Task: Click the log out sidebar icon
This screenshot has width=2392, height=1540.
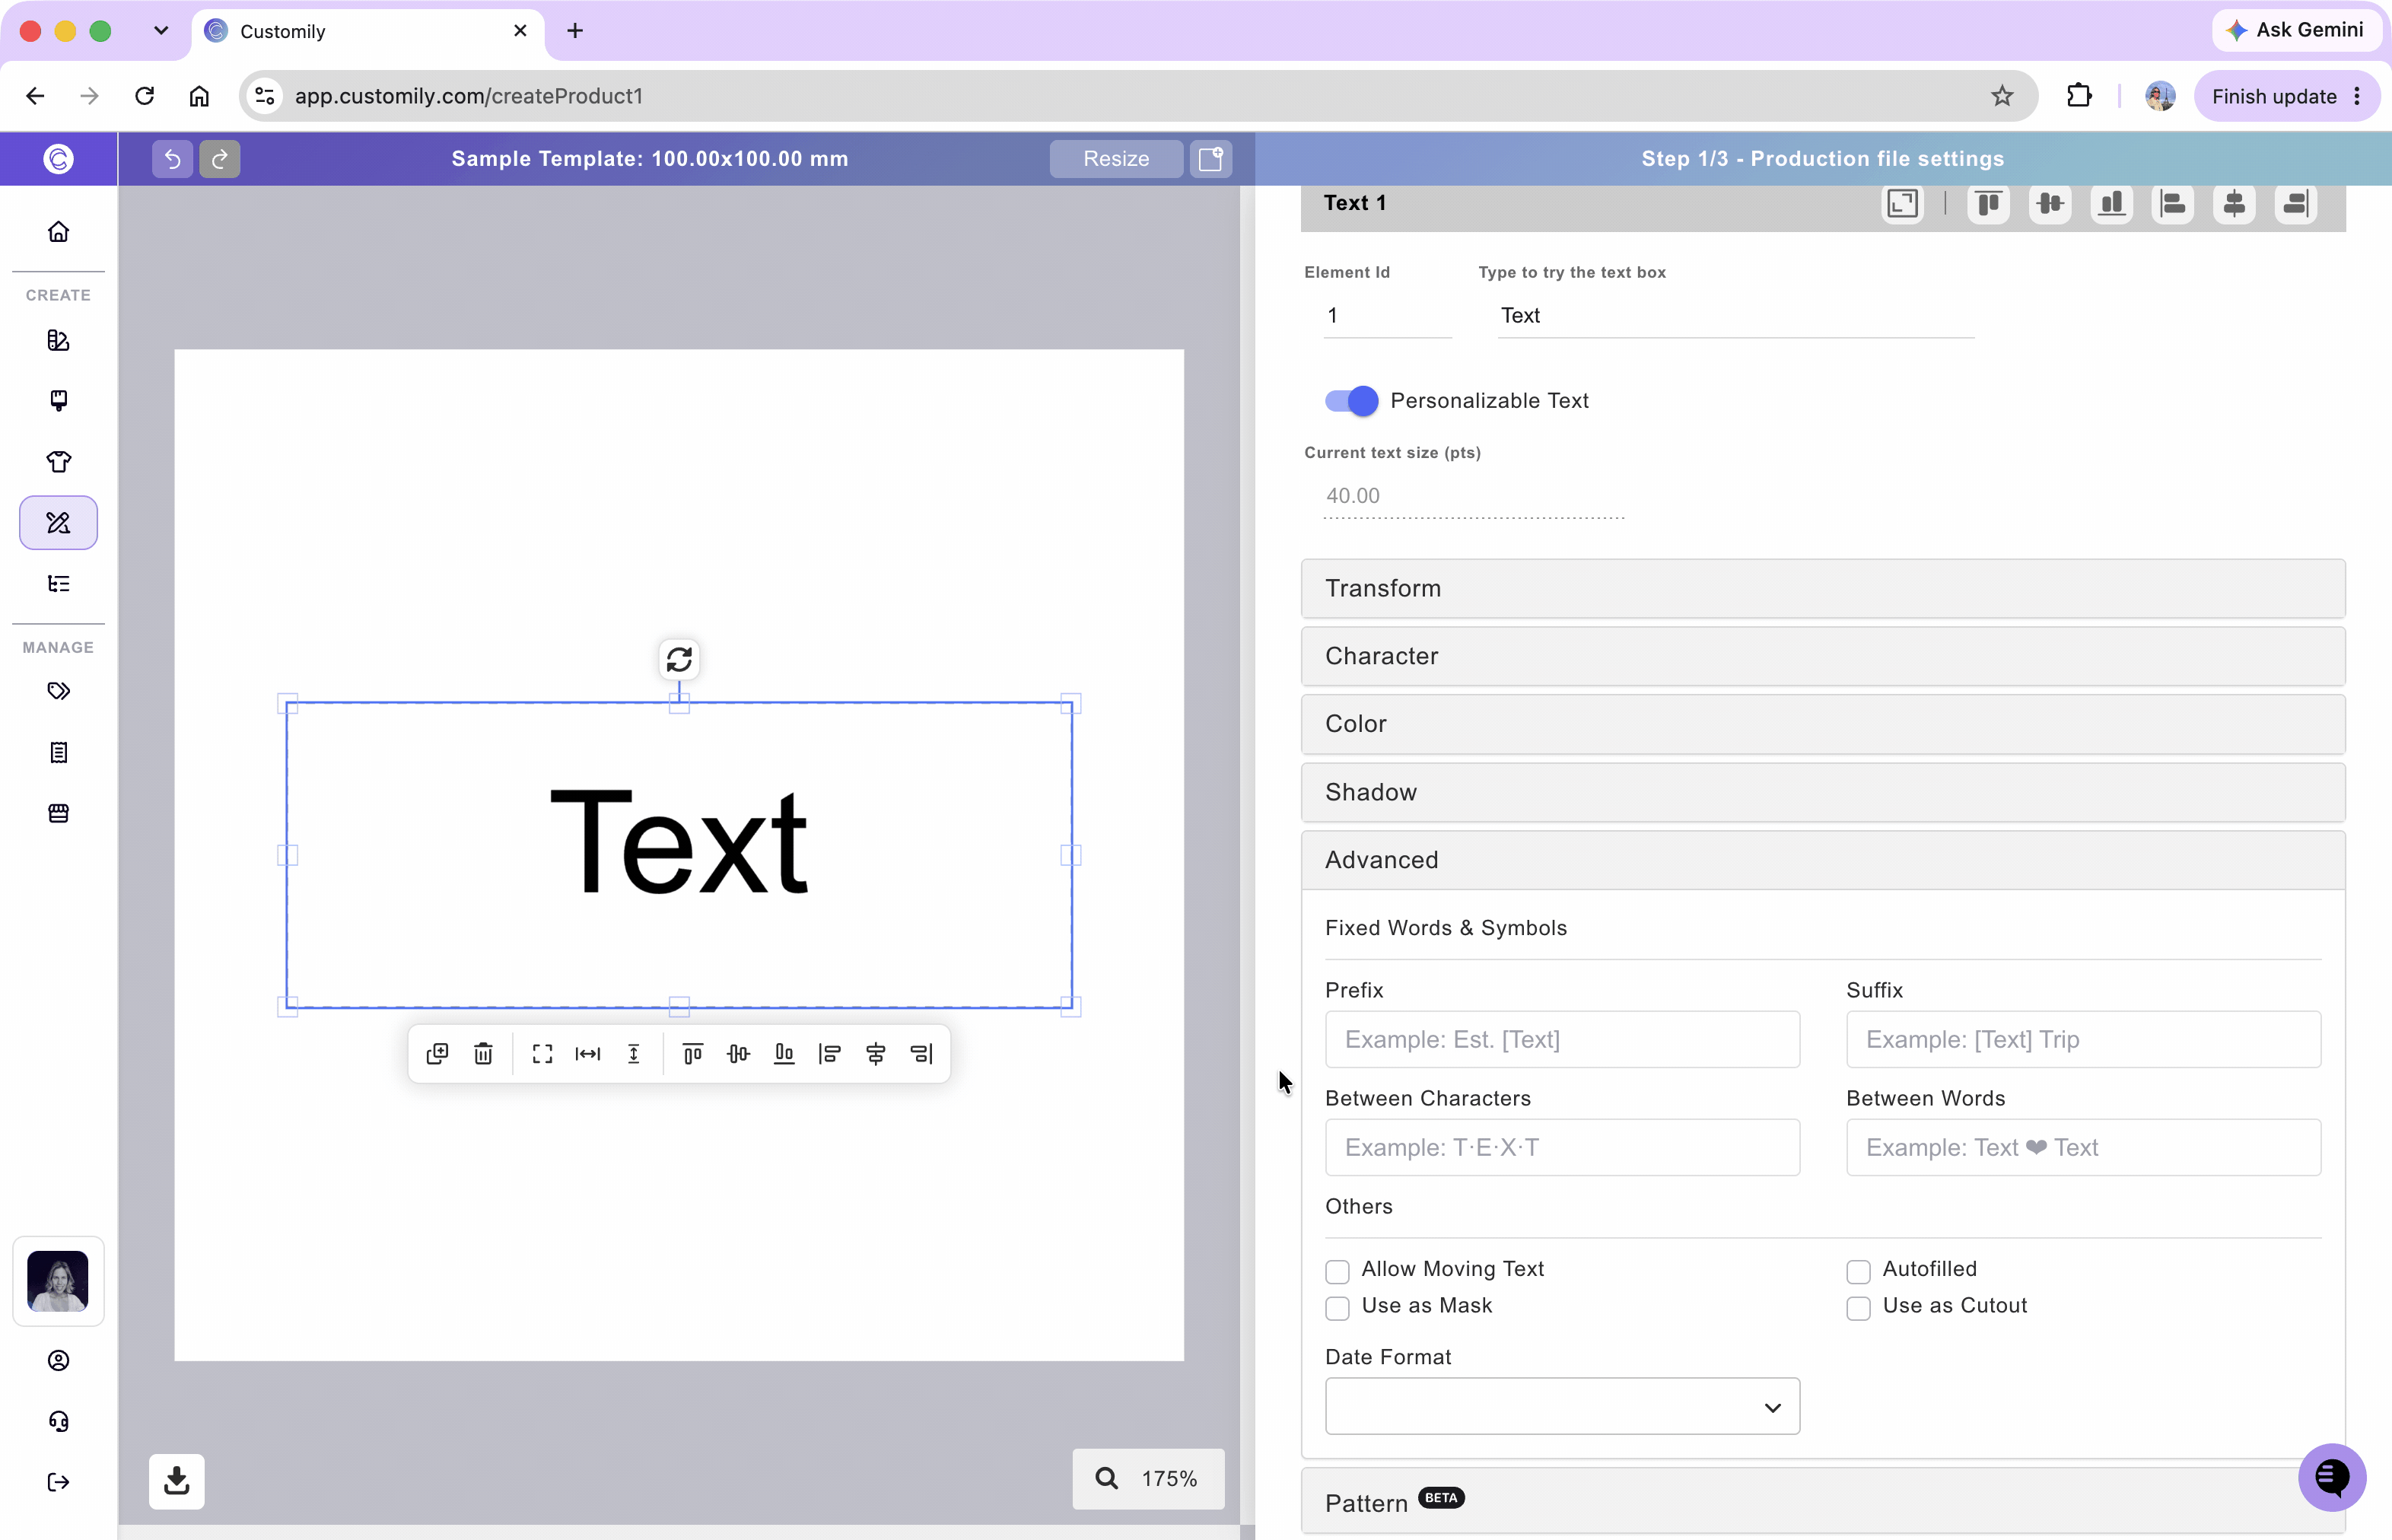Action: click(59, 1482)
